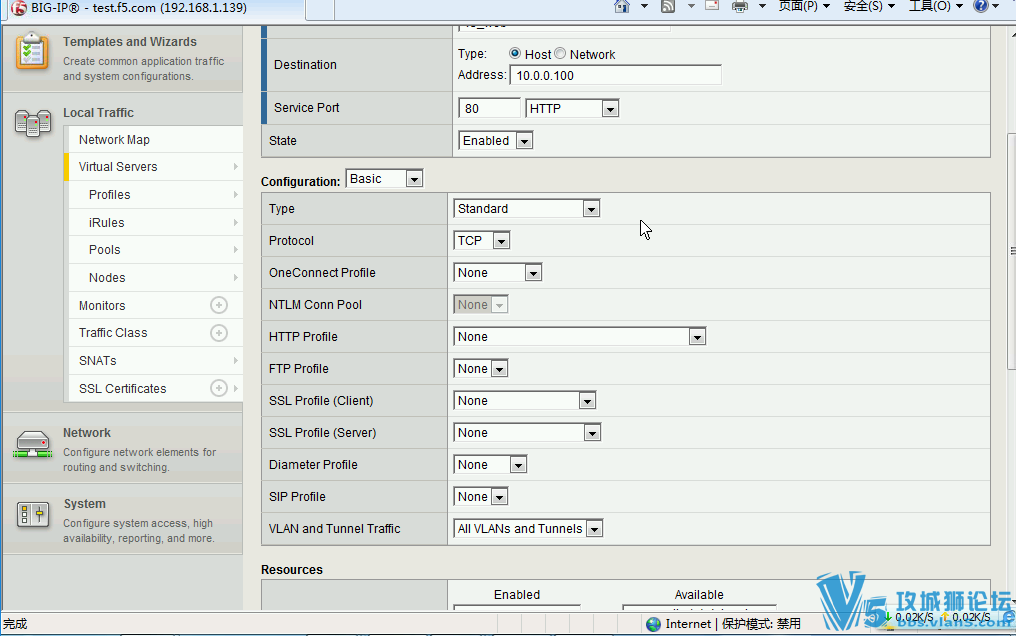1016x636 pixels.
Task: Open Pools menu item
Action: [104, 249]
